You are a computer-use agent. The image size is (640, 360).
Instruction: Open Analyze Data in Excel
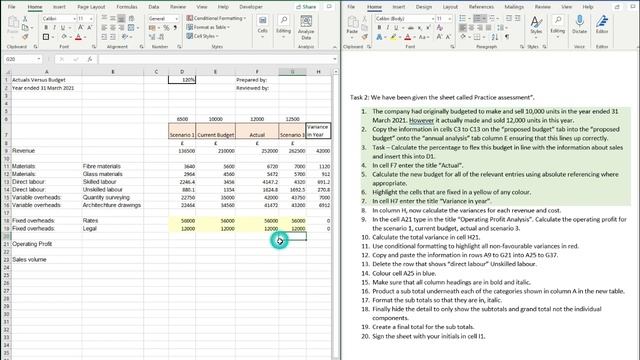(306, 27)
